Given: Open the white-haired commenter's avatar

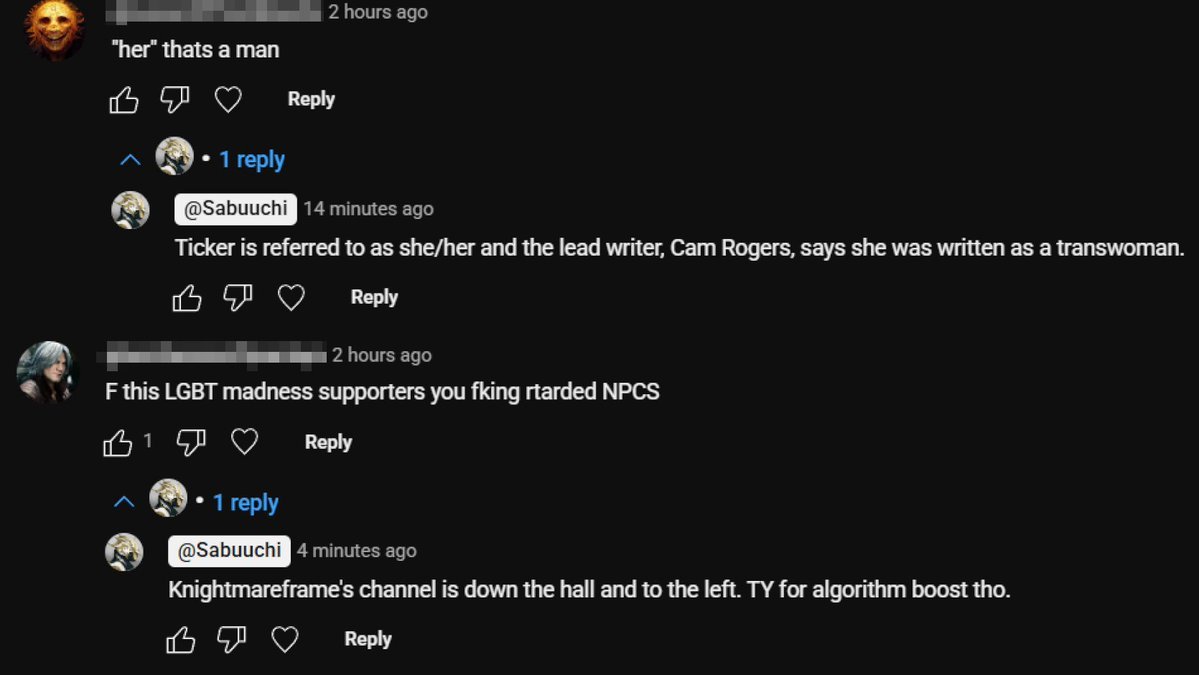Looking at the screenshot, I should coord(46,372).
